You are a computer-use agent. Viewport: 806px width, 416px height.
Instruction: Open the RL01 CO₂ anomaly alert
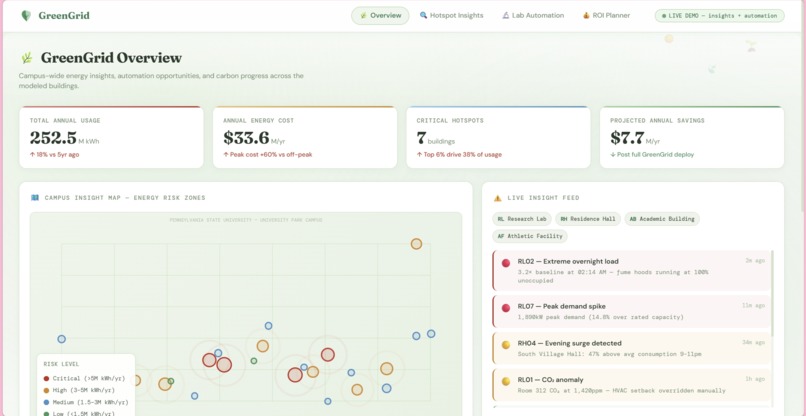click(632, 385)
